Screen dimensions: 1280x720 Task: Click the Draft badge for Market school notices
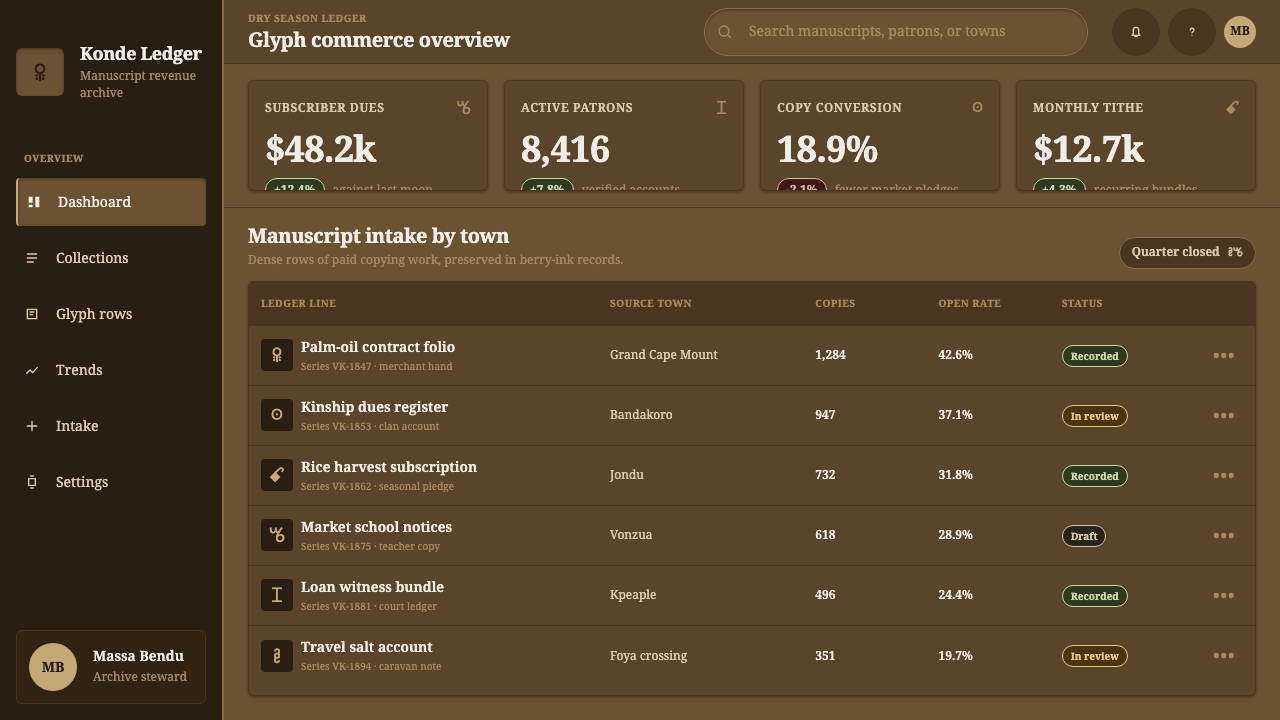1083,536
